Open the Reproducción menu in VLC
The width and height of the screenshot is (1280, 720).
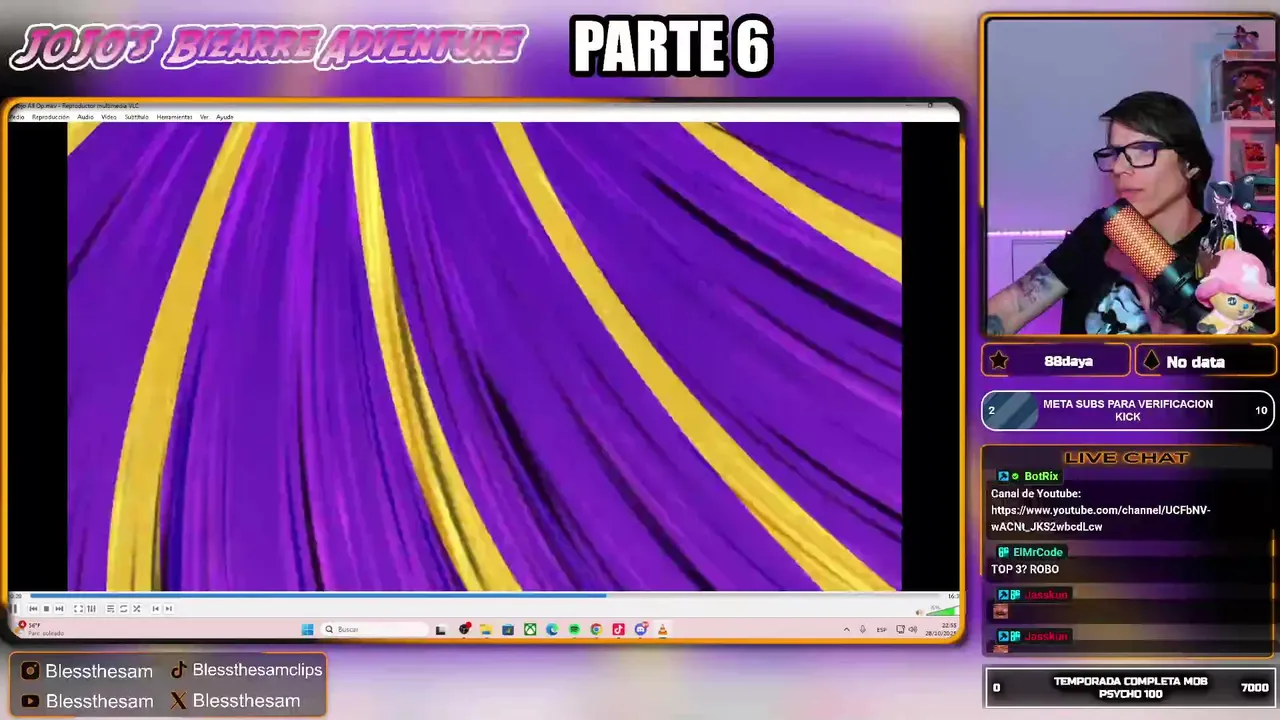pos(51,117)
